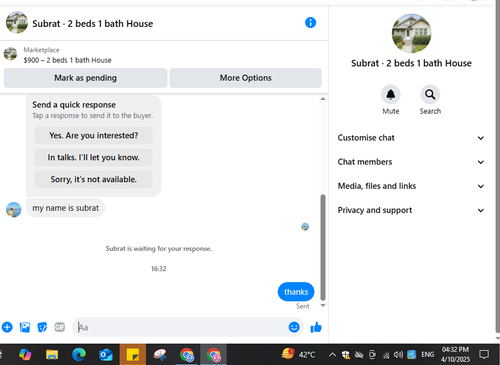Open the volume control in system tray

pos(398,355)
